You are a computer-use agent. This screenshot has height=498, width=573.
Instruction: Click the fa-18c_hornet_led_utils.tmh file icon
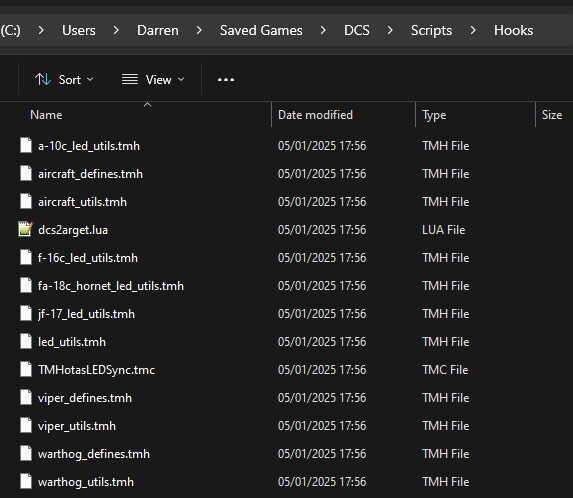click(26, 285)
